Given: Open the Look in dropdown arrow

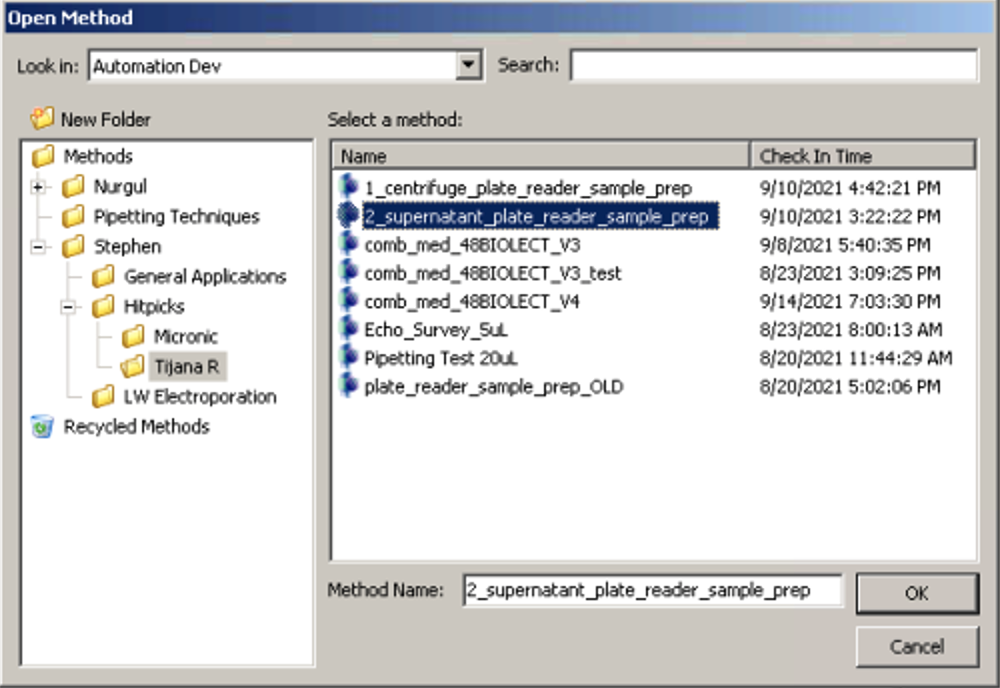Looking at the screenshot, I should tap(468, 65).
